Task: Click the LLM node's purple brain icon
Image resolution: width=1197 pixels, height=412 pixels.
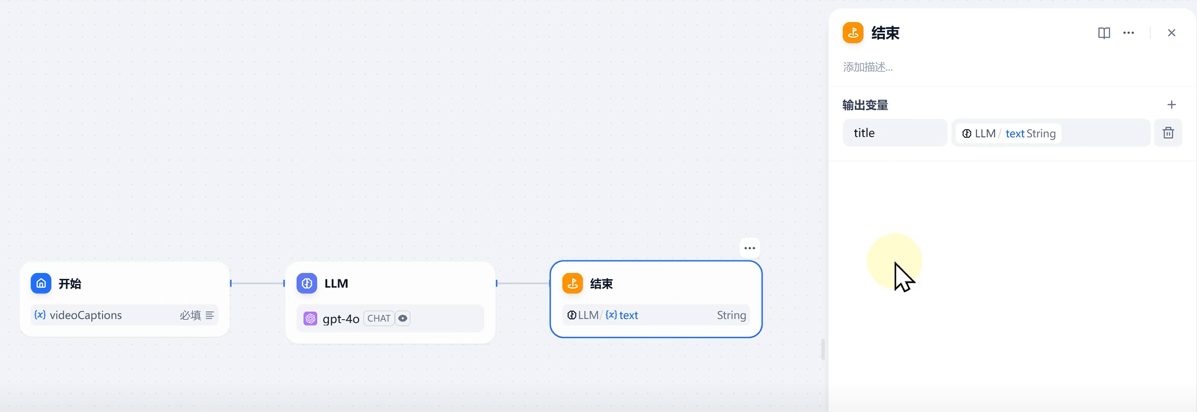Action: coord(306,283)
